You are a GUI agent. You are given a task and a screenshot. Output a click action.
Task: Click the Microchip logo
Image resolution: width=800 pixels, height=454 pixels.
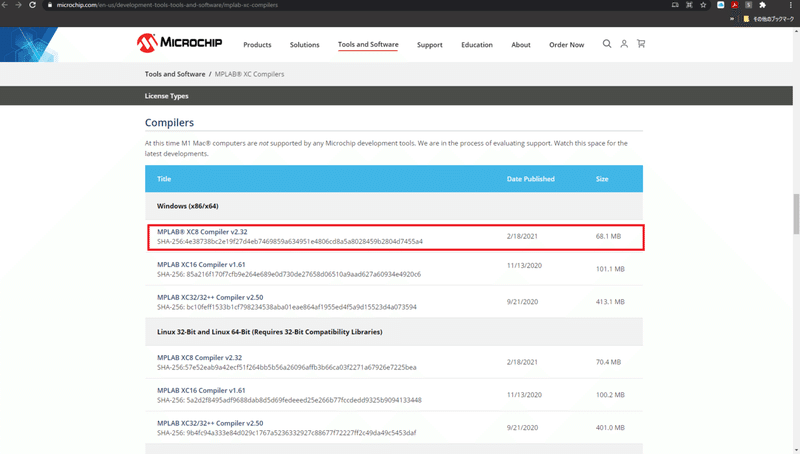[x=179, y=43]
